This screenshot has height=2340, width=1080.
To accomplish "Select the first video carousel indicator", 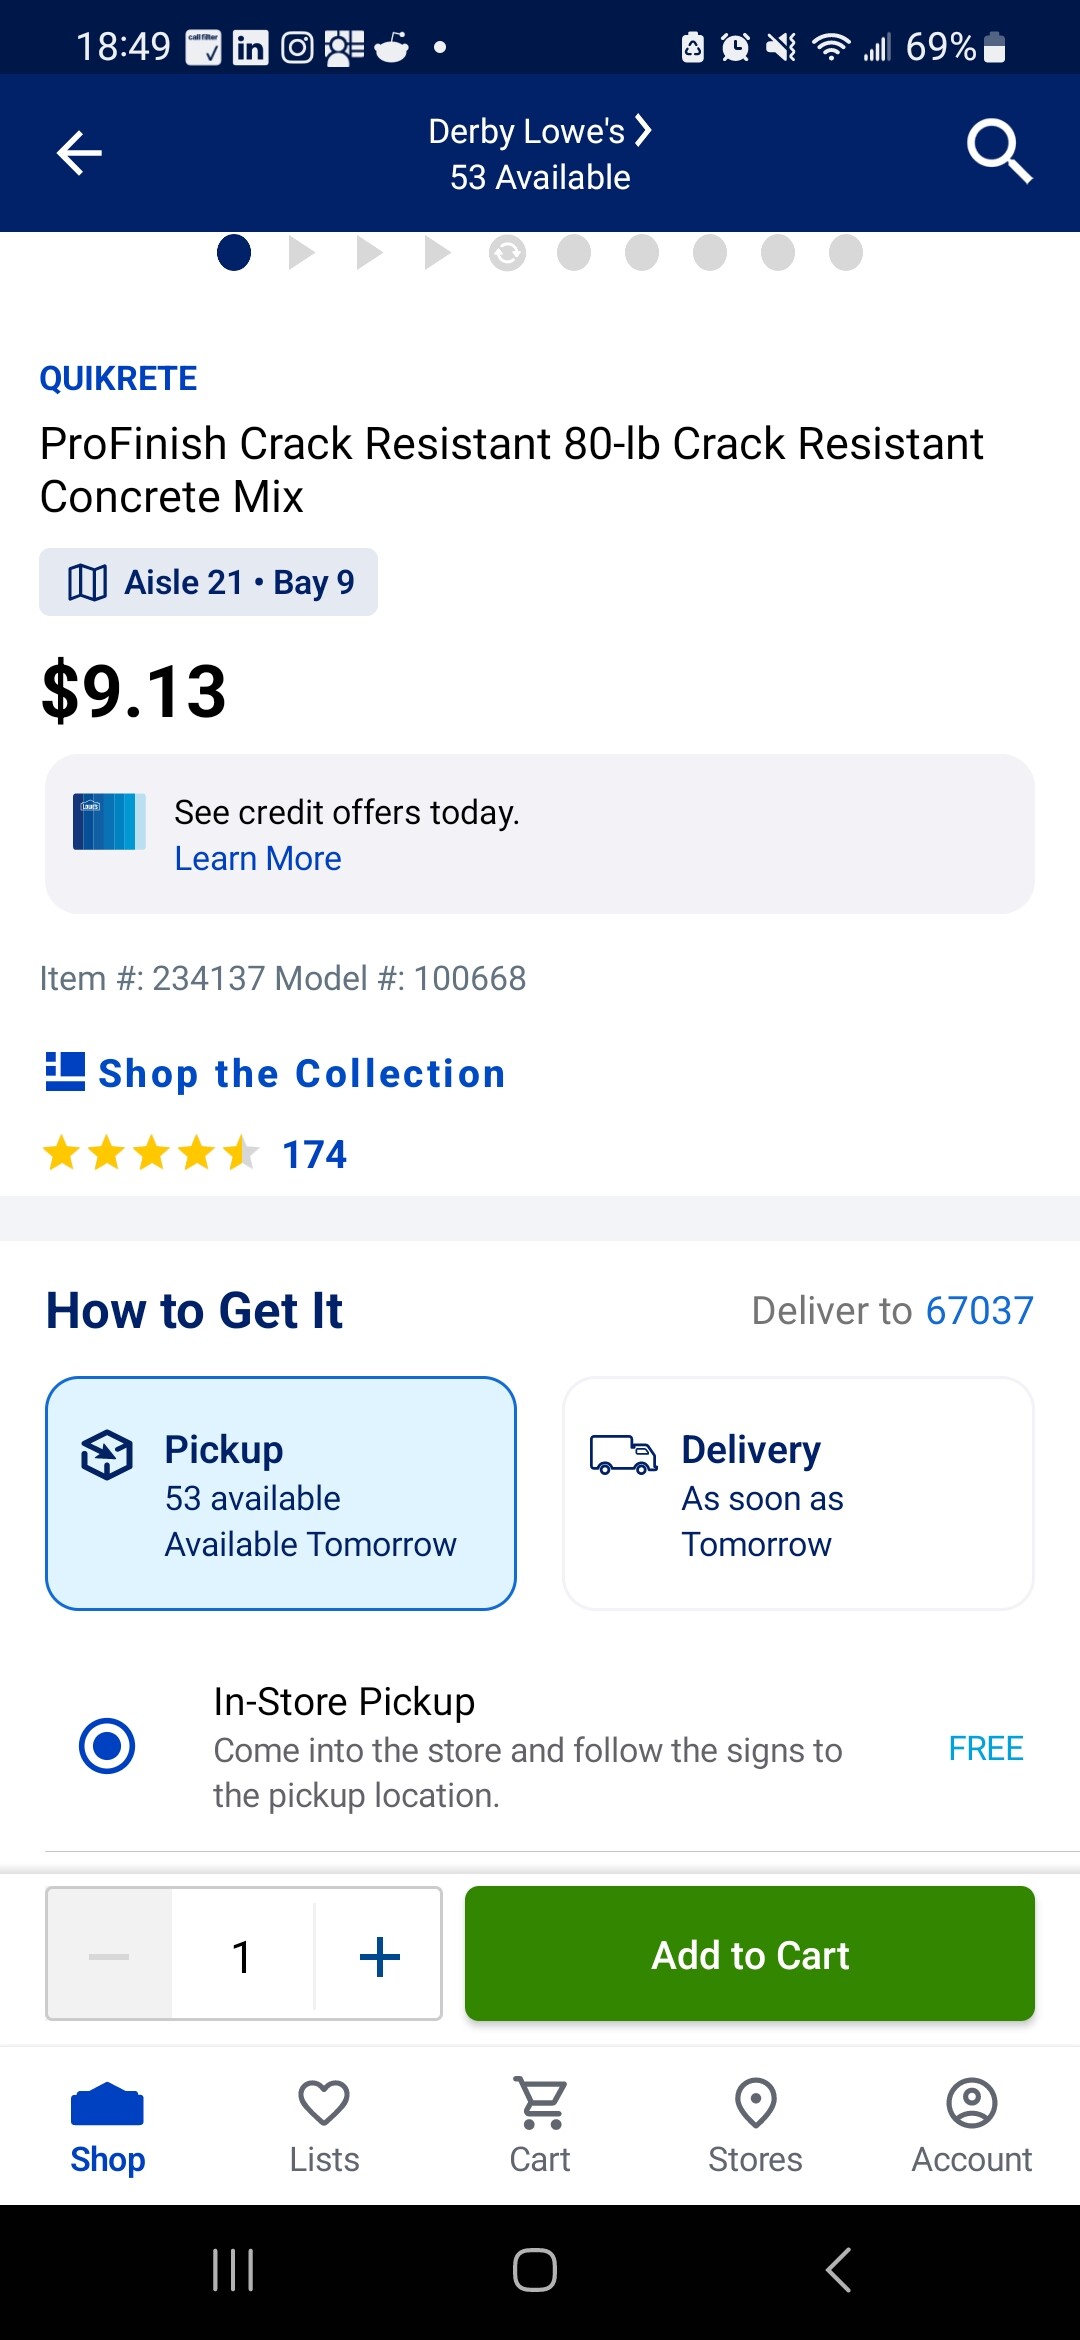I will (301, 253).
